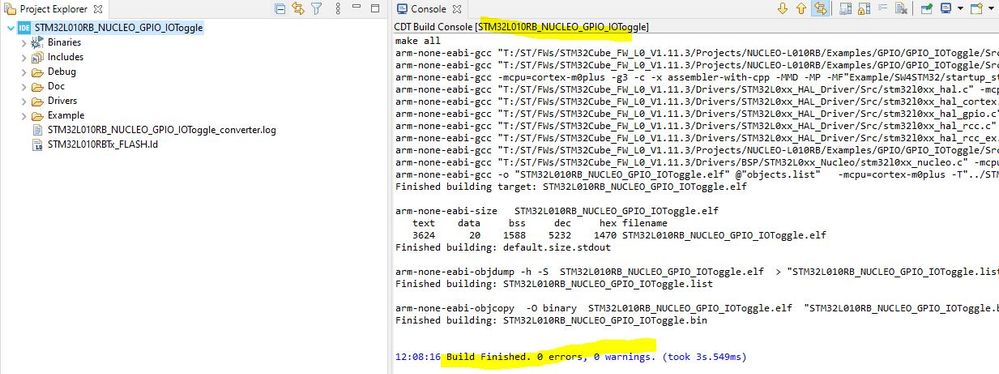
Task: Select STM32L010RB_NUCLEO_GPIO_IOToggle_converter.log file
Action: [162, 131]
